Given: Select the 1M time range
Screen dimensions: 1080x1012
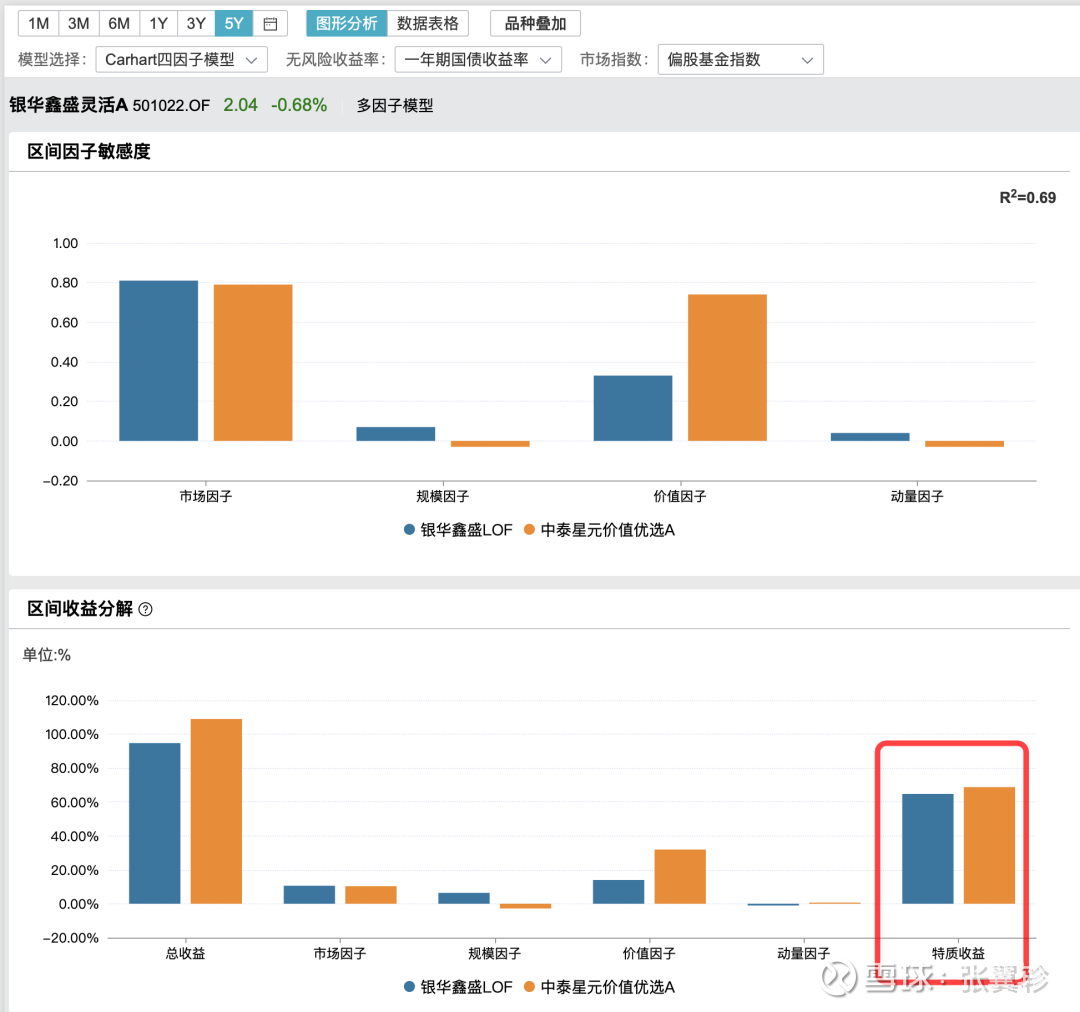Looking at the screenshot, I should click(x=39, y=24).
